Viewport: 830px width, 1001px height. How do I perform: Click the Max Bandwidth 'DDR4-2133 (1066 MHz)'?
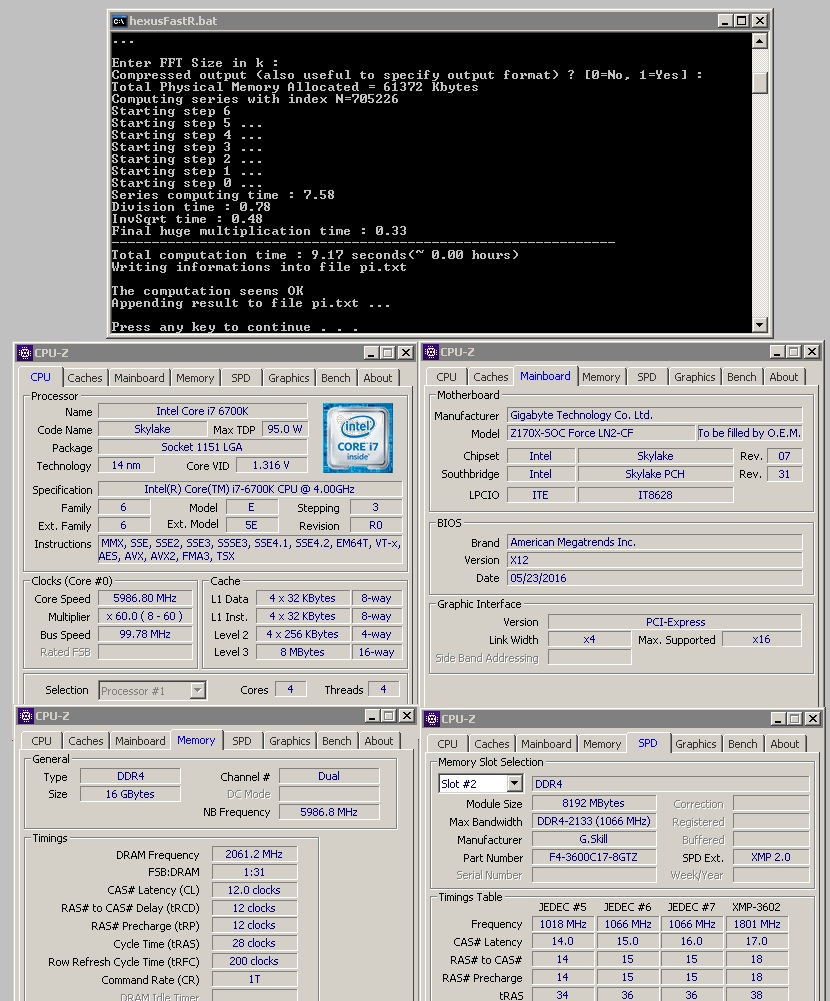coord(594,821)
